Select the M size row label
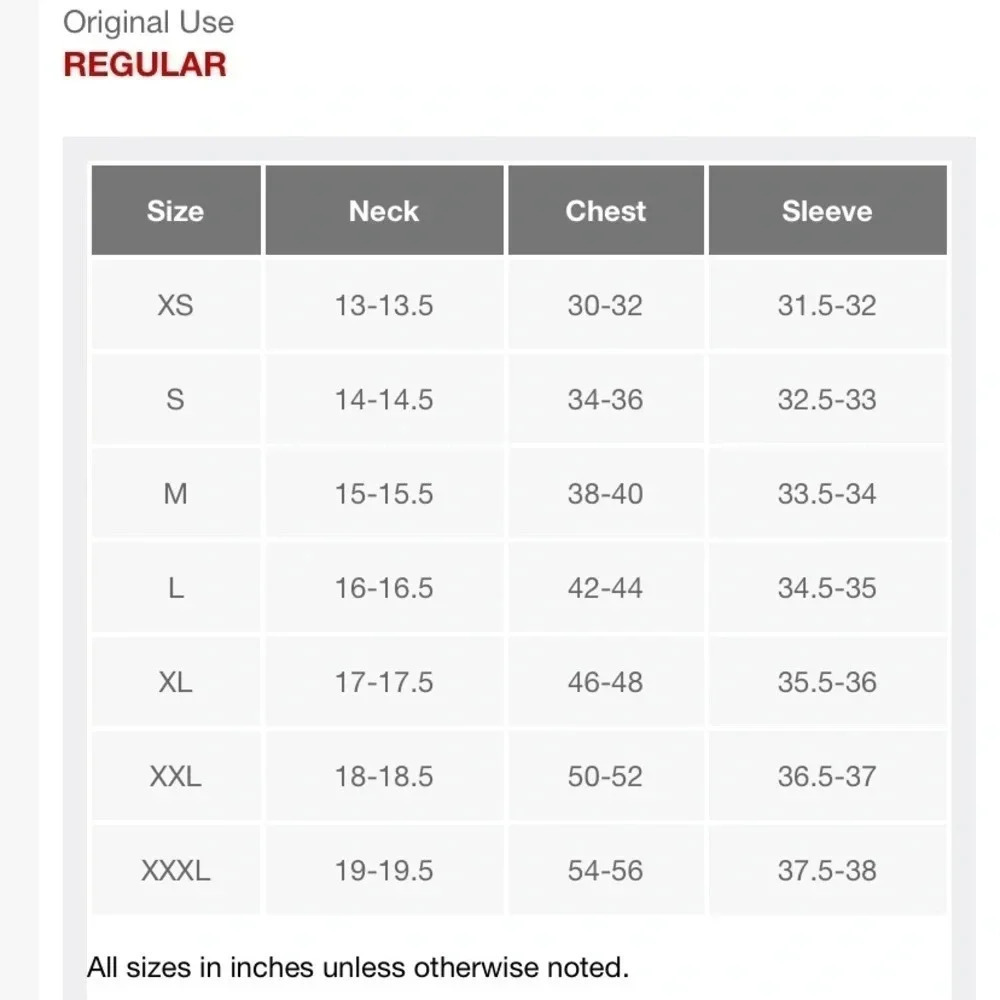The width and height of the screenshot is (1000, 1000). [x=176, y=494]
